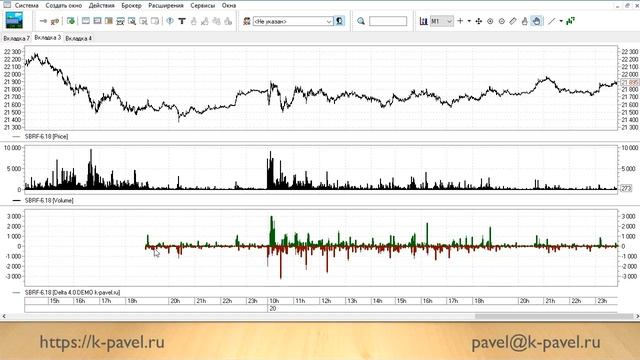Click the zoom in circle icon
The image size is (640, 360).
(x=490, y=21)
